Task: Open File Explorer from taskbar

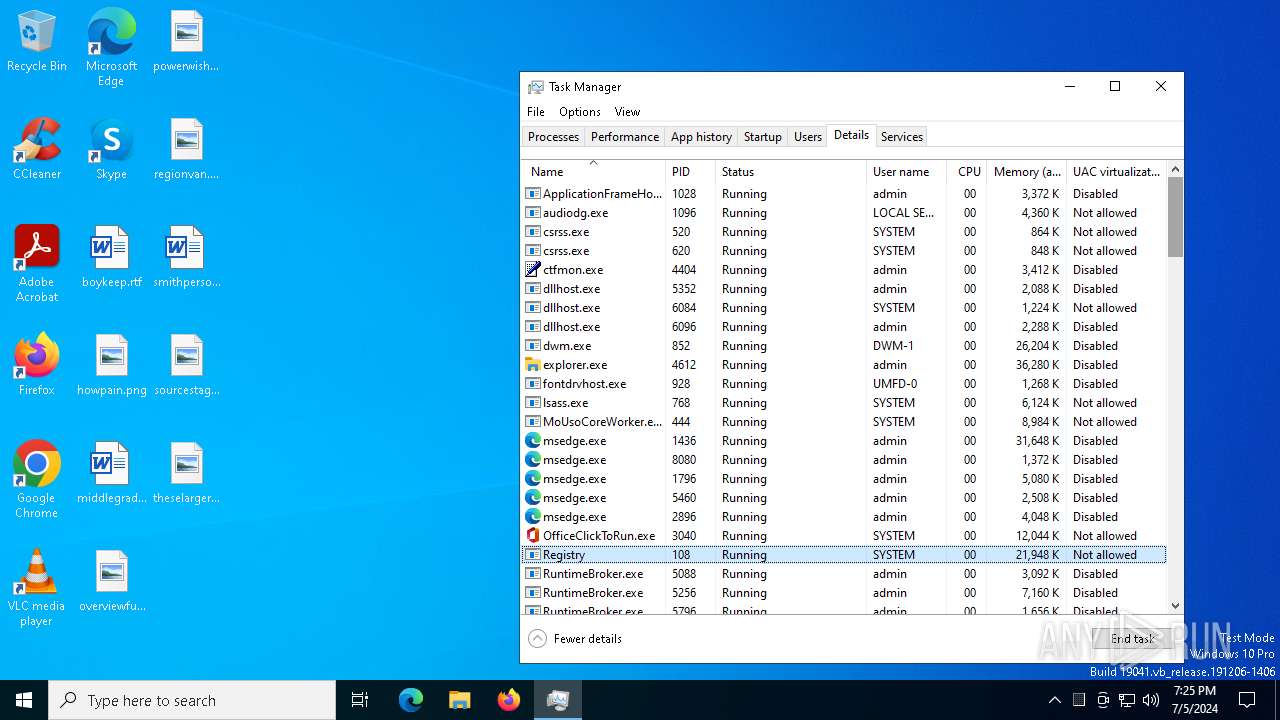Action: [459, 700]
